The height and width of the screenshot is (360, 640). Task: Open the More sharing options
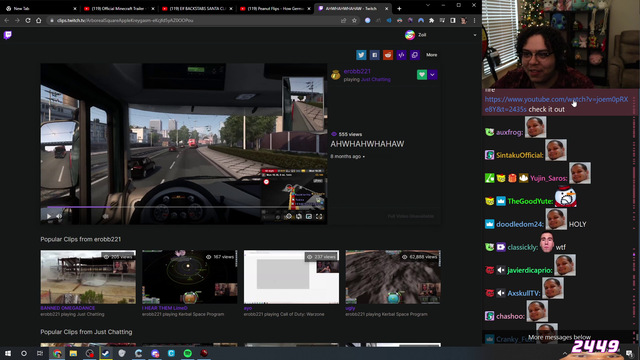coord(431,55)
